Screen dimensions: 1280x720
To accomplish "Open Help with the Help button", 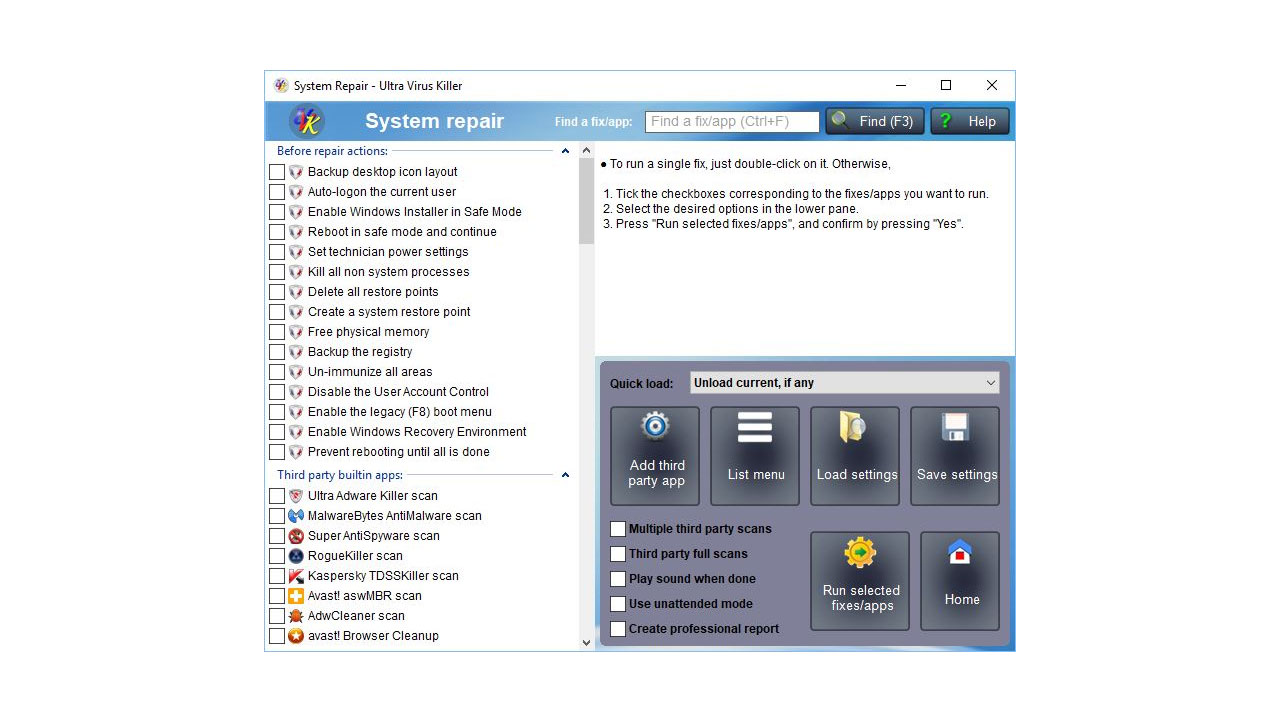I will [x=970, y=121].
